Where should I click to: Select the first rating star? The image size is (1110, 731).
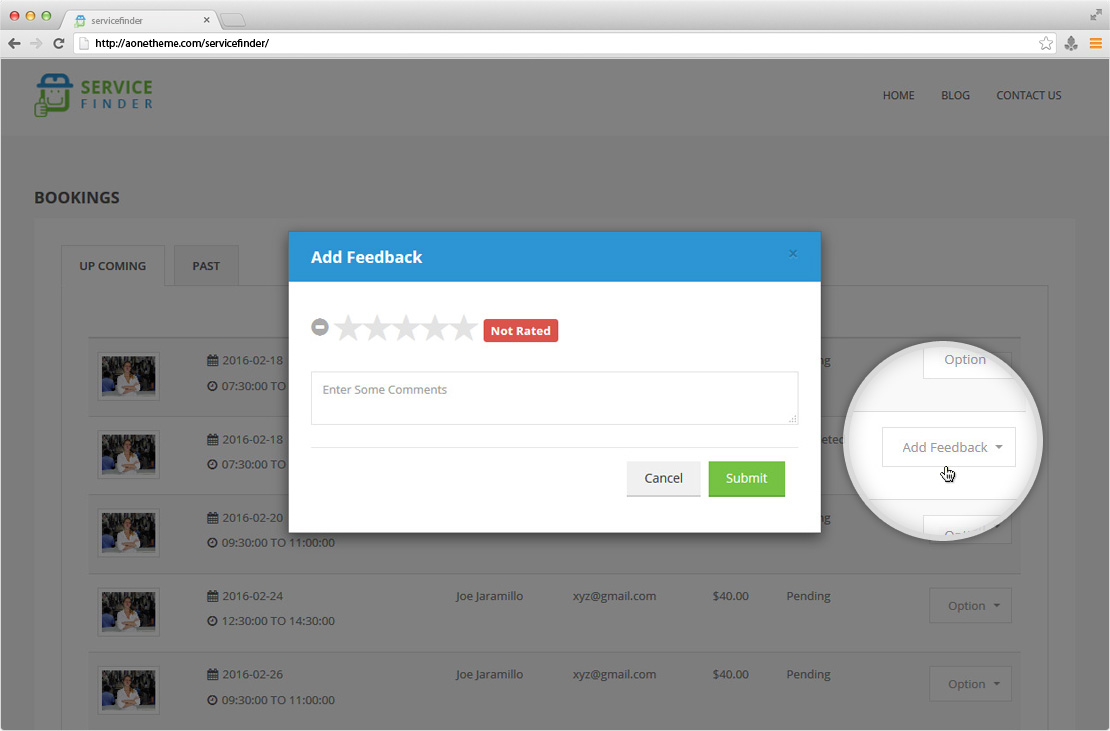(x=348, y=328)
